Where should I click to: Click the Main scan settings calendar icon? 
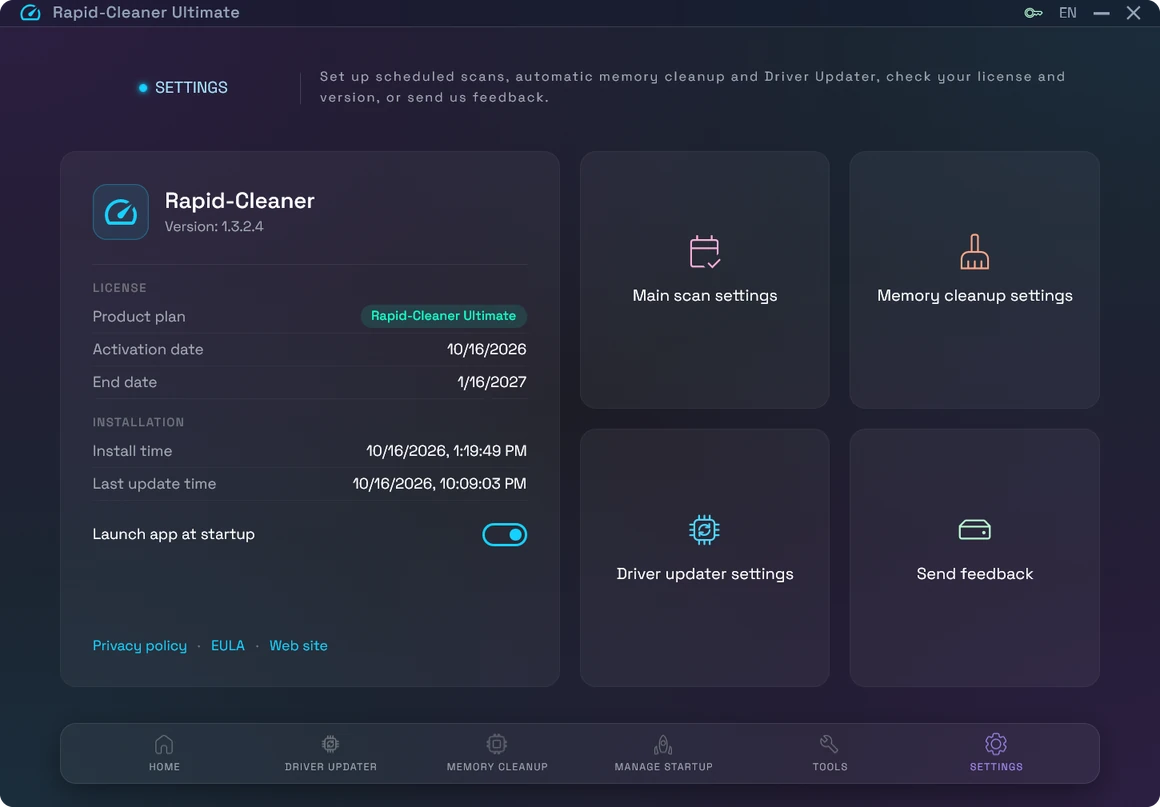coord(704,252)
